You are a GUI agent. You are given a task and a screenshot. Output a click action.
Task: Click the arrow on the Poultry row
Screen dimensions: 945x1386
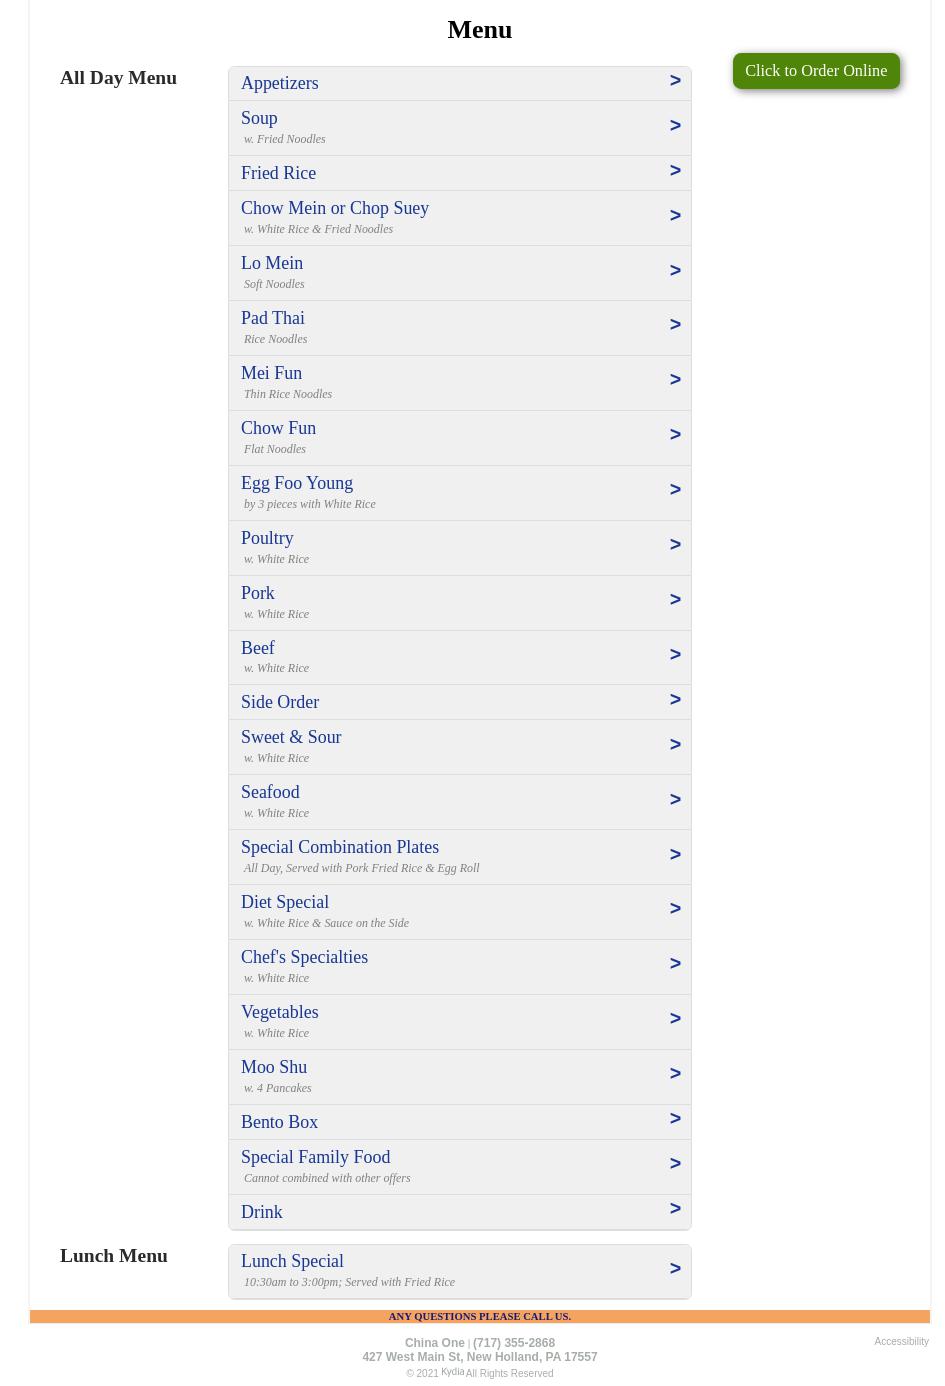(675, 545)
